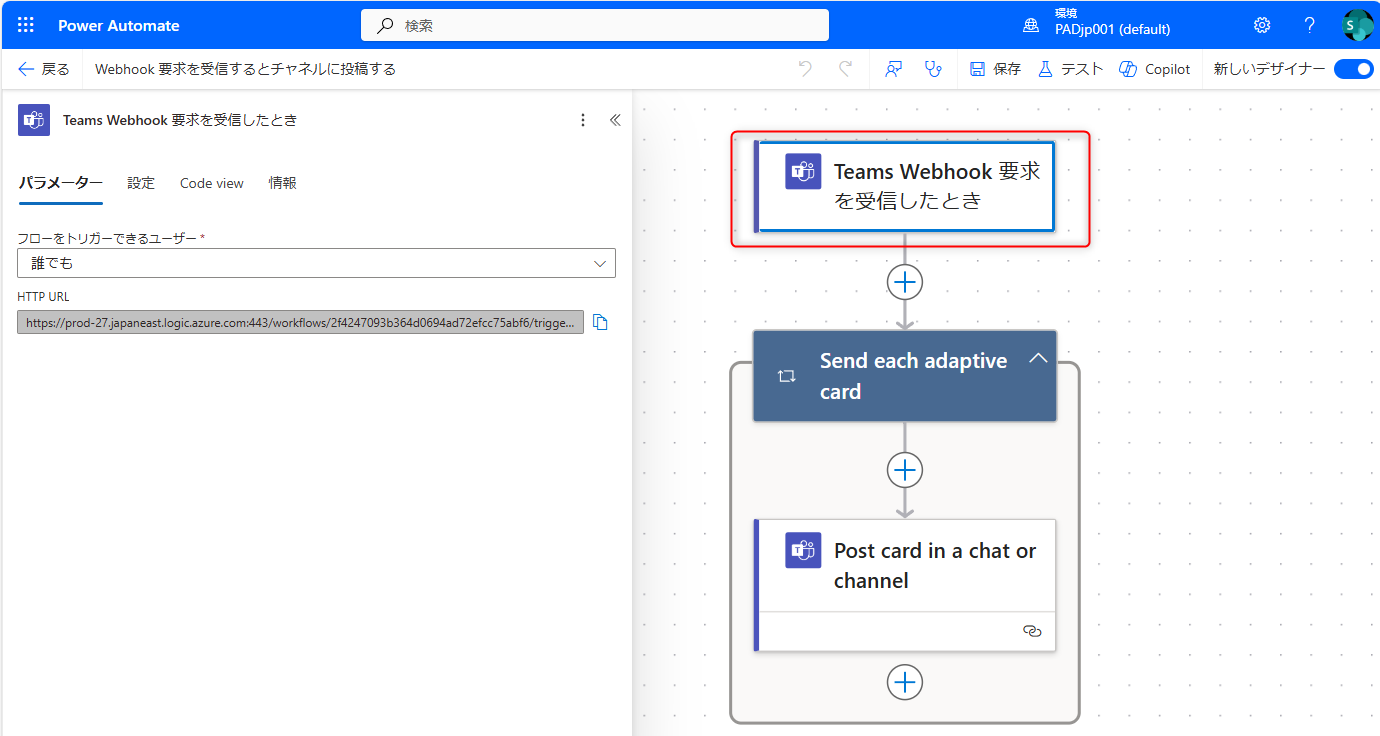The width and height of the screenshot is (1380, 736).
Task: Collapse the Send each adaptive card loop
Action: pyautogui.click(x=1038, y=357)
